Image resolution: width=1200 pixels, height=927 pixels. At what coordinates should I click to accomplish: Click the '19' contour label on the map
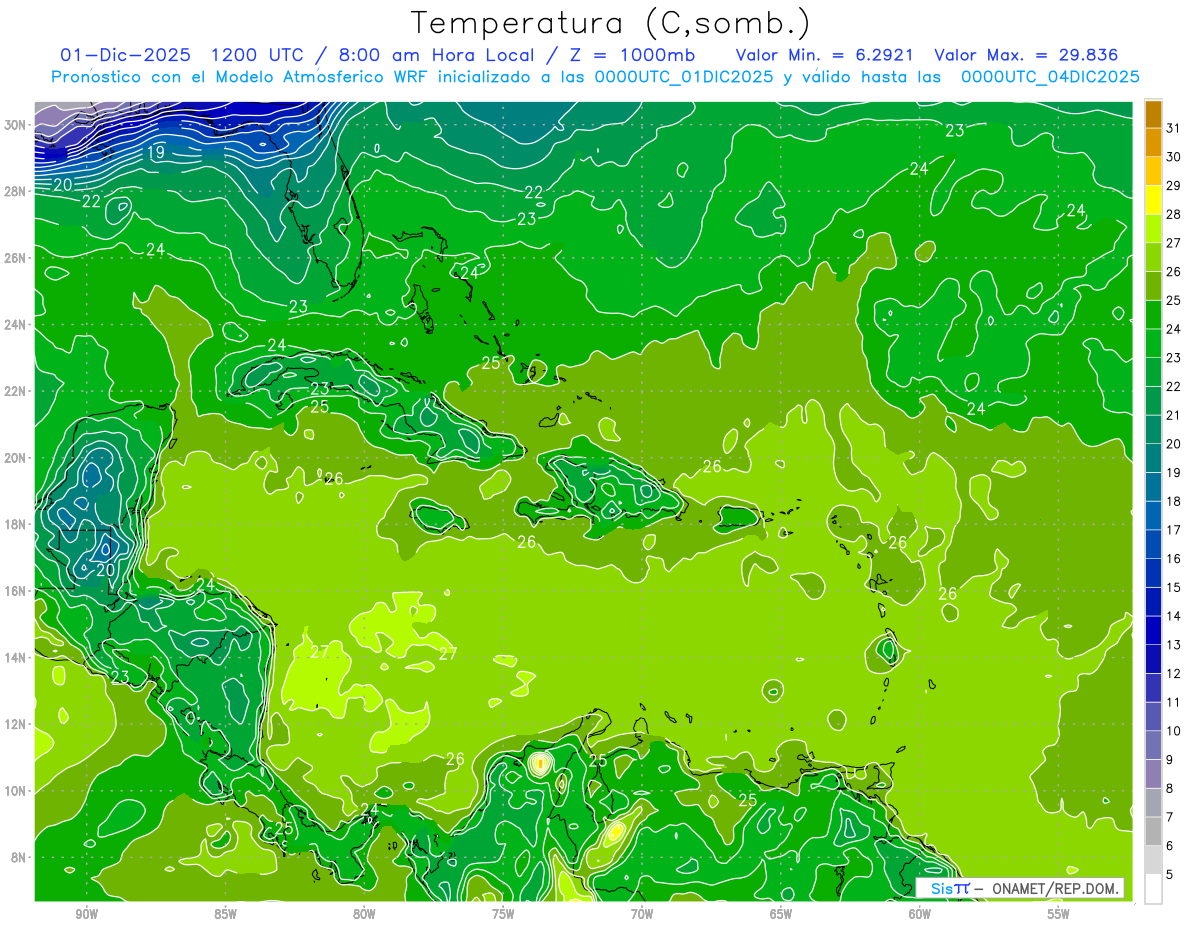click(156, 153)
